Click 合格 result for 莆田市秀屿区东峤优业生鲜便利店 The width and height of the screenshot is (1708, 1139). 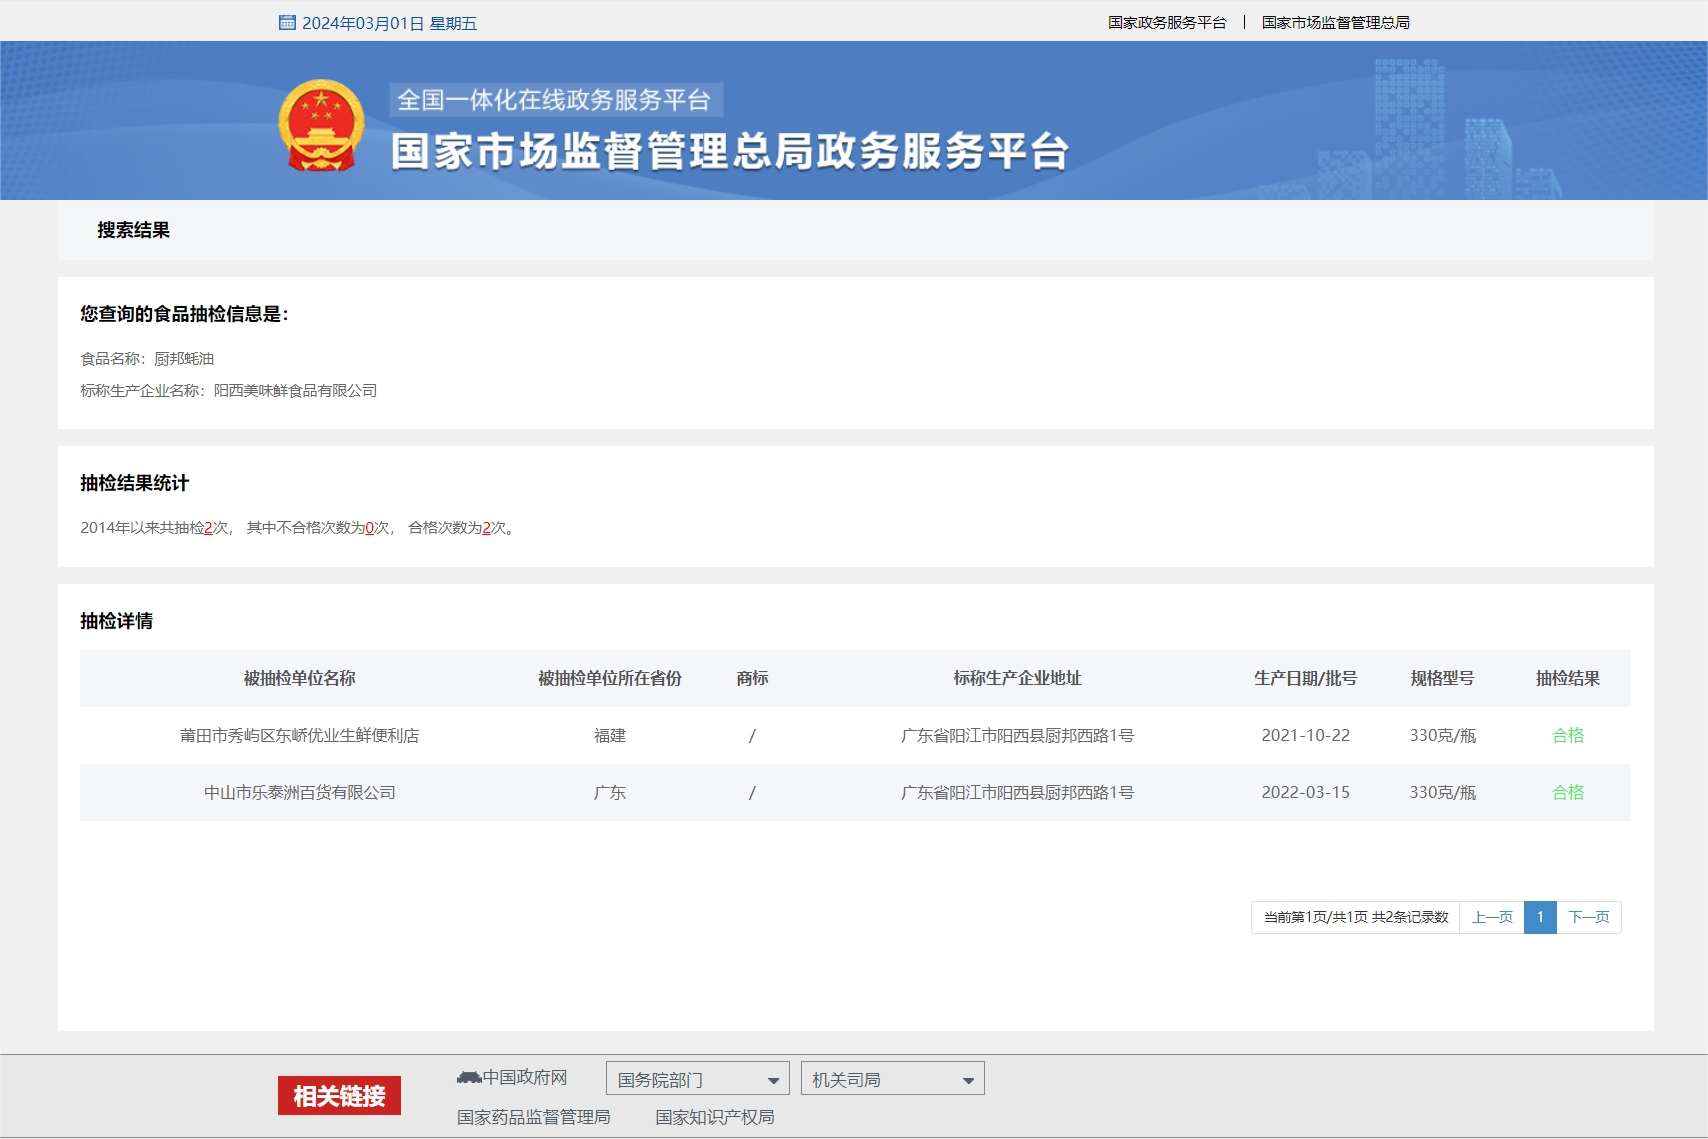(x=1566, y=735)
